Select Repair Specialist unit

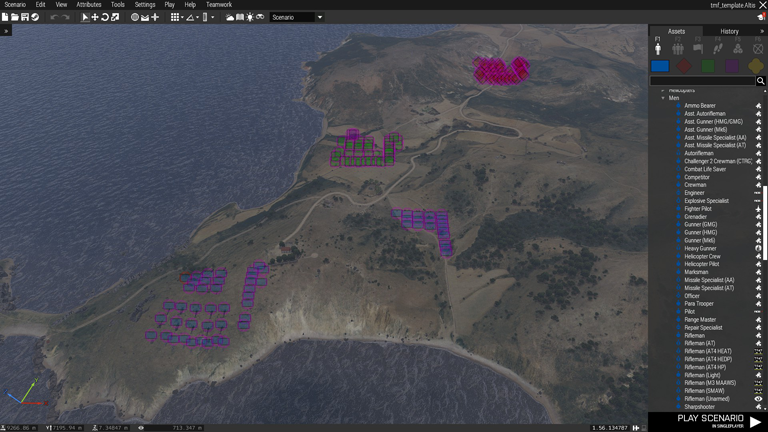[x=703, y=328]
